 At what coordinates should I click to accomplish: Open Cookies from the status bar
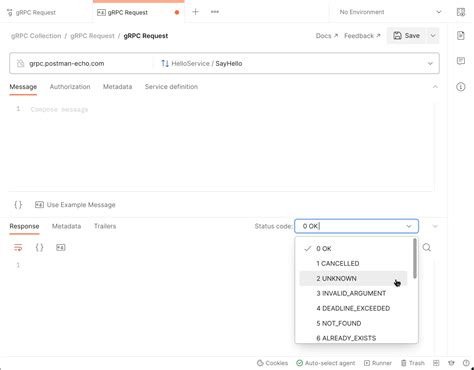(272, 363)
